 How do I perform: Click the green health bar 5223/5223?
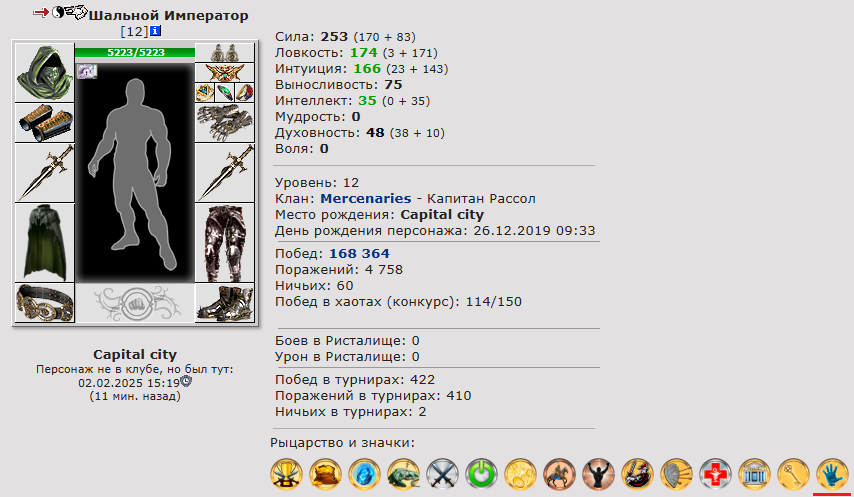[x=135, y=52]
